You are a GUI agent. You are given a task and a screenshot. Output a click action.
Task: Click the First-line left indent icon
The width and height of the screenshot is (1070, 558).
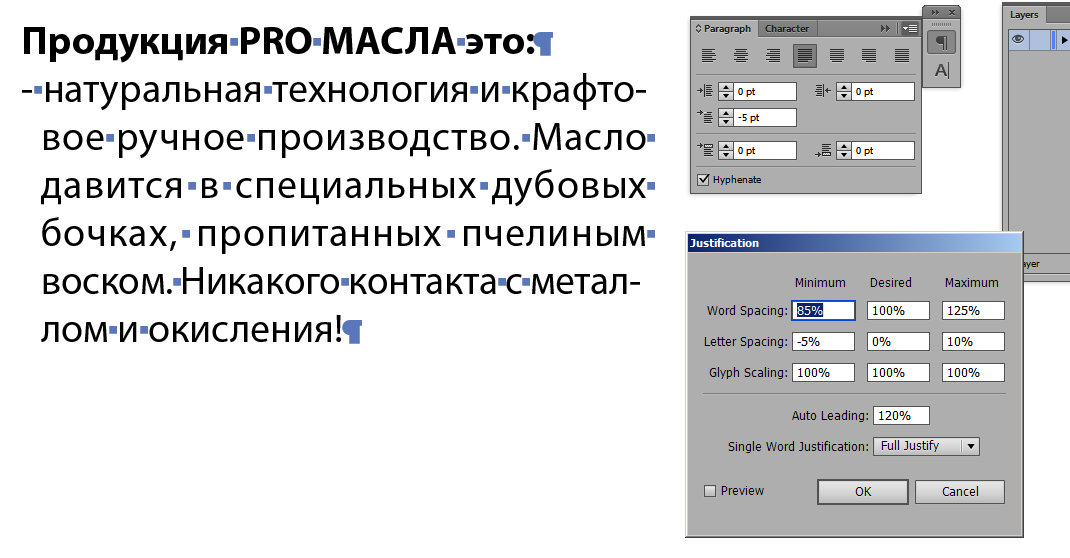tap(705, 117)
